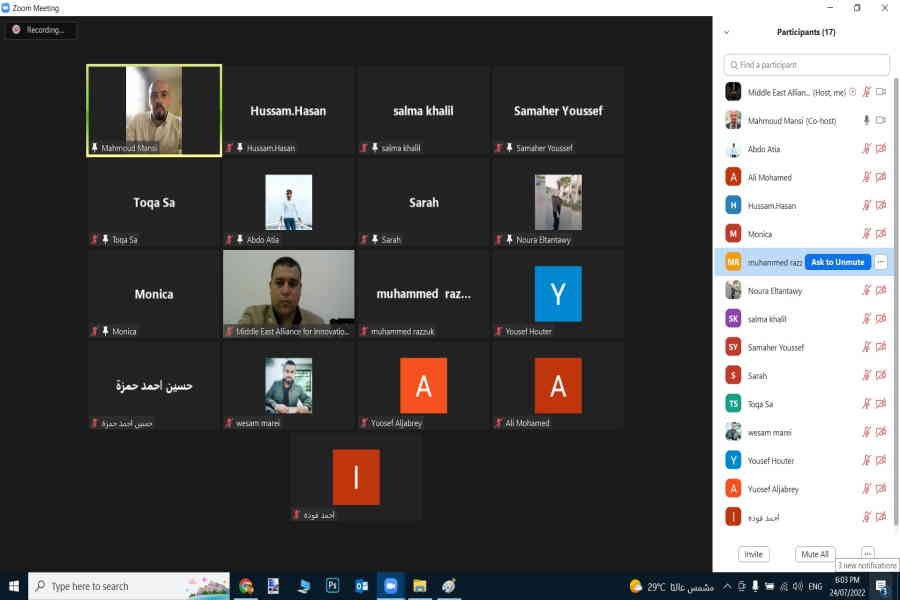Click the recording indicator icon at top left
This screenshot has height=600, width=900.
click(x=16, y=30)
